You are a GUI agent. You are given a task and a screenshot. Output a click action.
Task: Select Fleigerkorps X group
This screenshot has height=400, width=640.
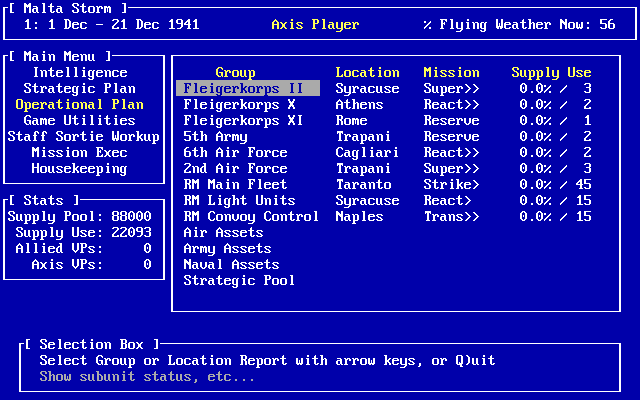pyautogui.click(x=239, y=104)
